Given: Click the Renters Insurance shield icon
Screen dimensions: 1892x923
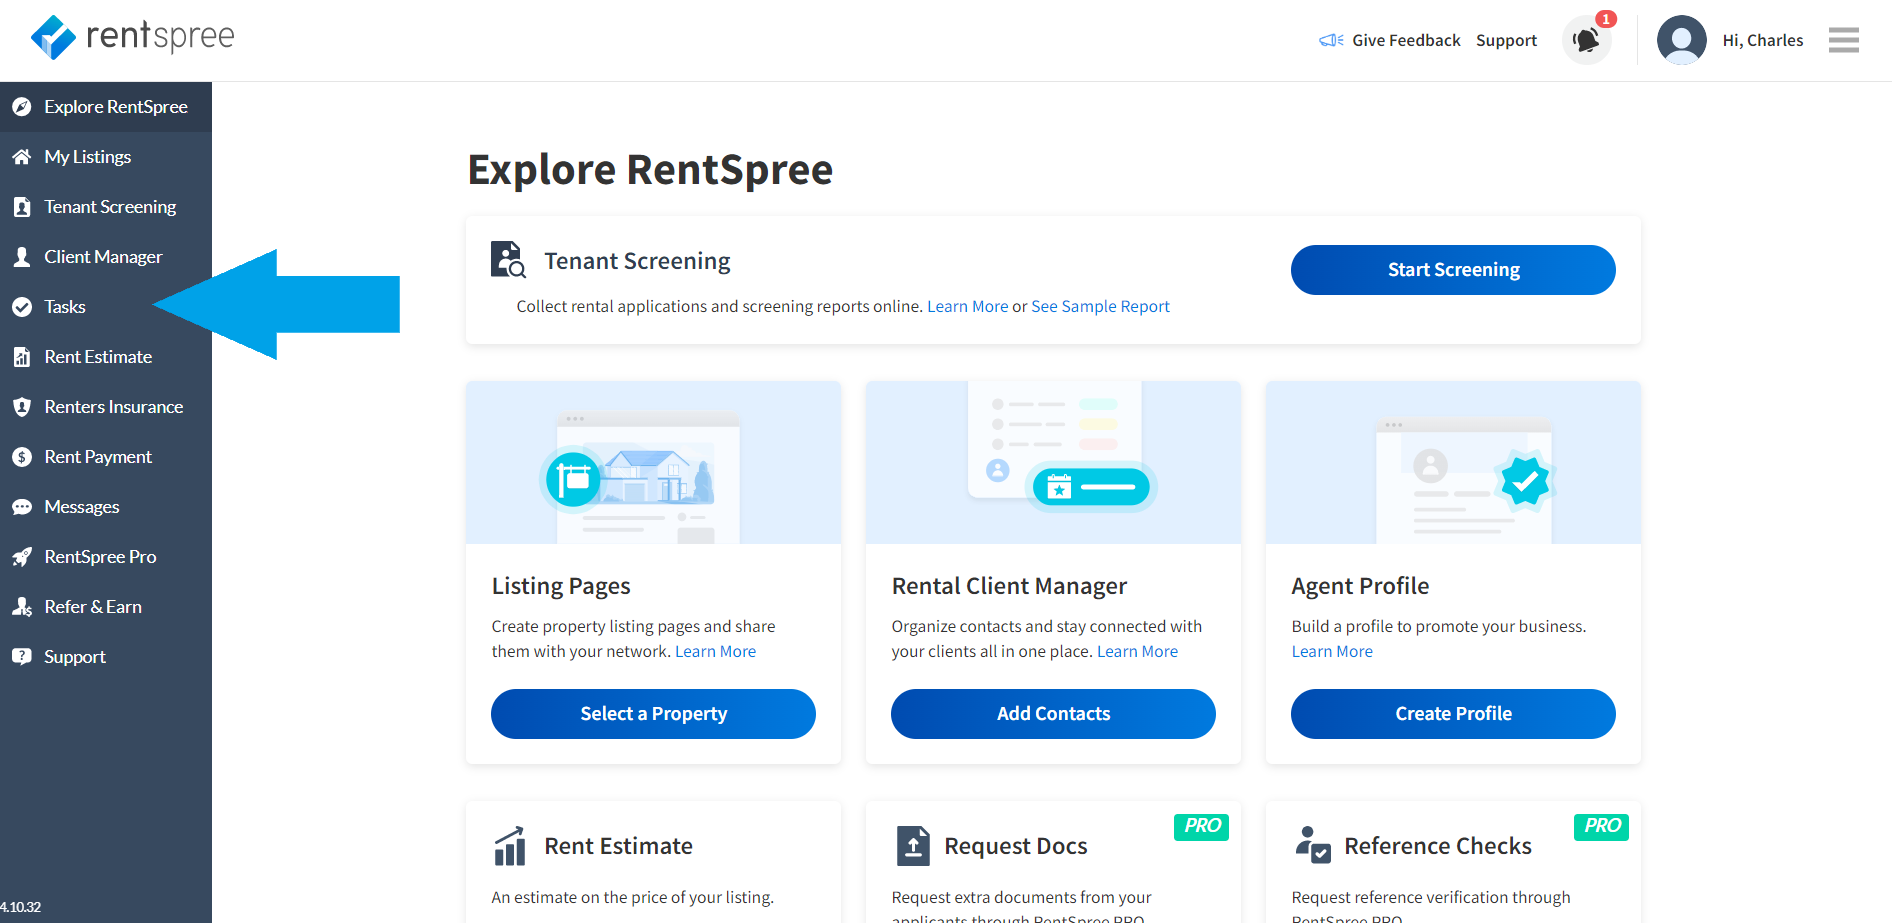Looking at the screenshot, I should point(22,407).
